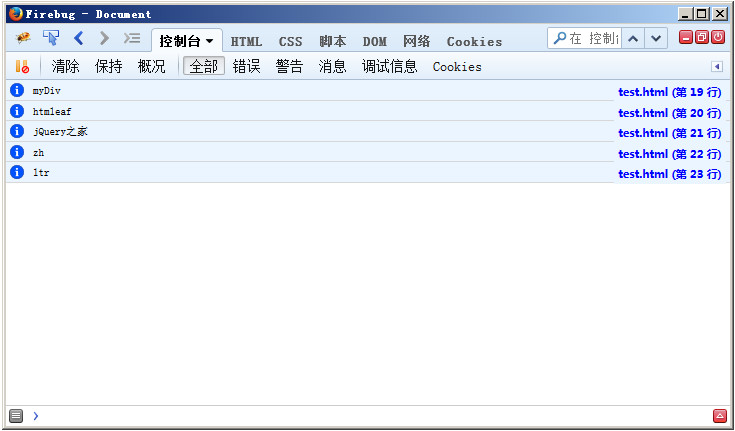Toggle the 错误 (errors) filter
The width and height of the screenshot is (735, 431).
[x=247, y=67]
